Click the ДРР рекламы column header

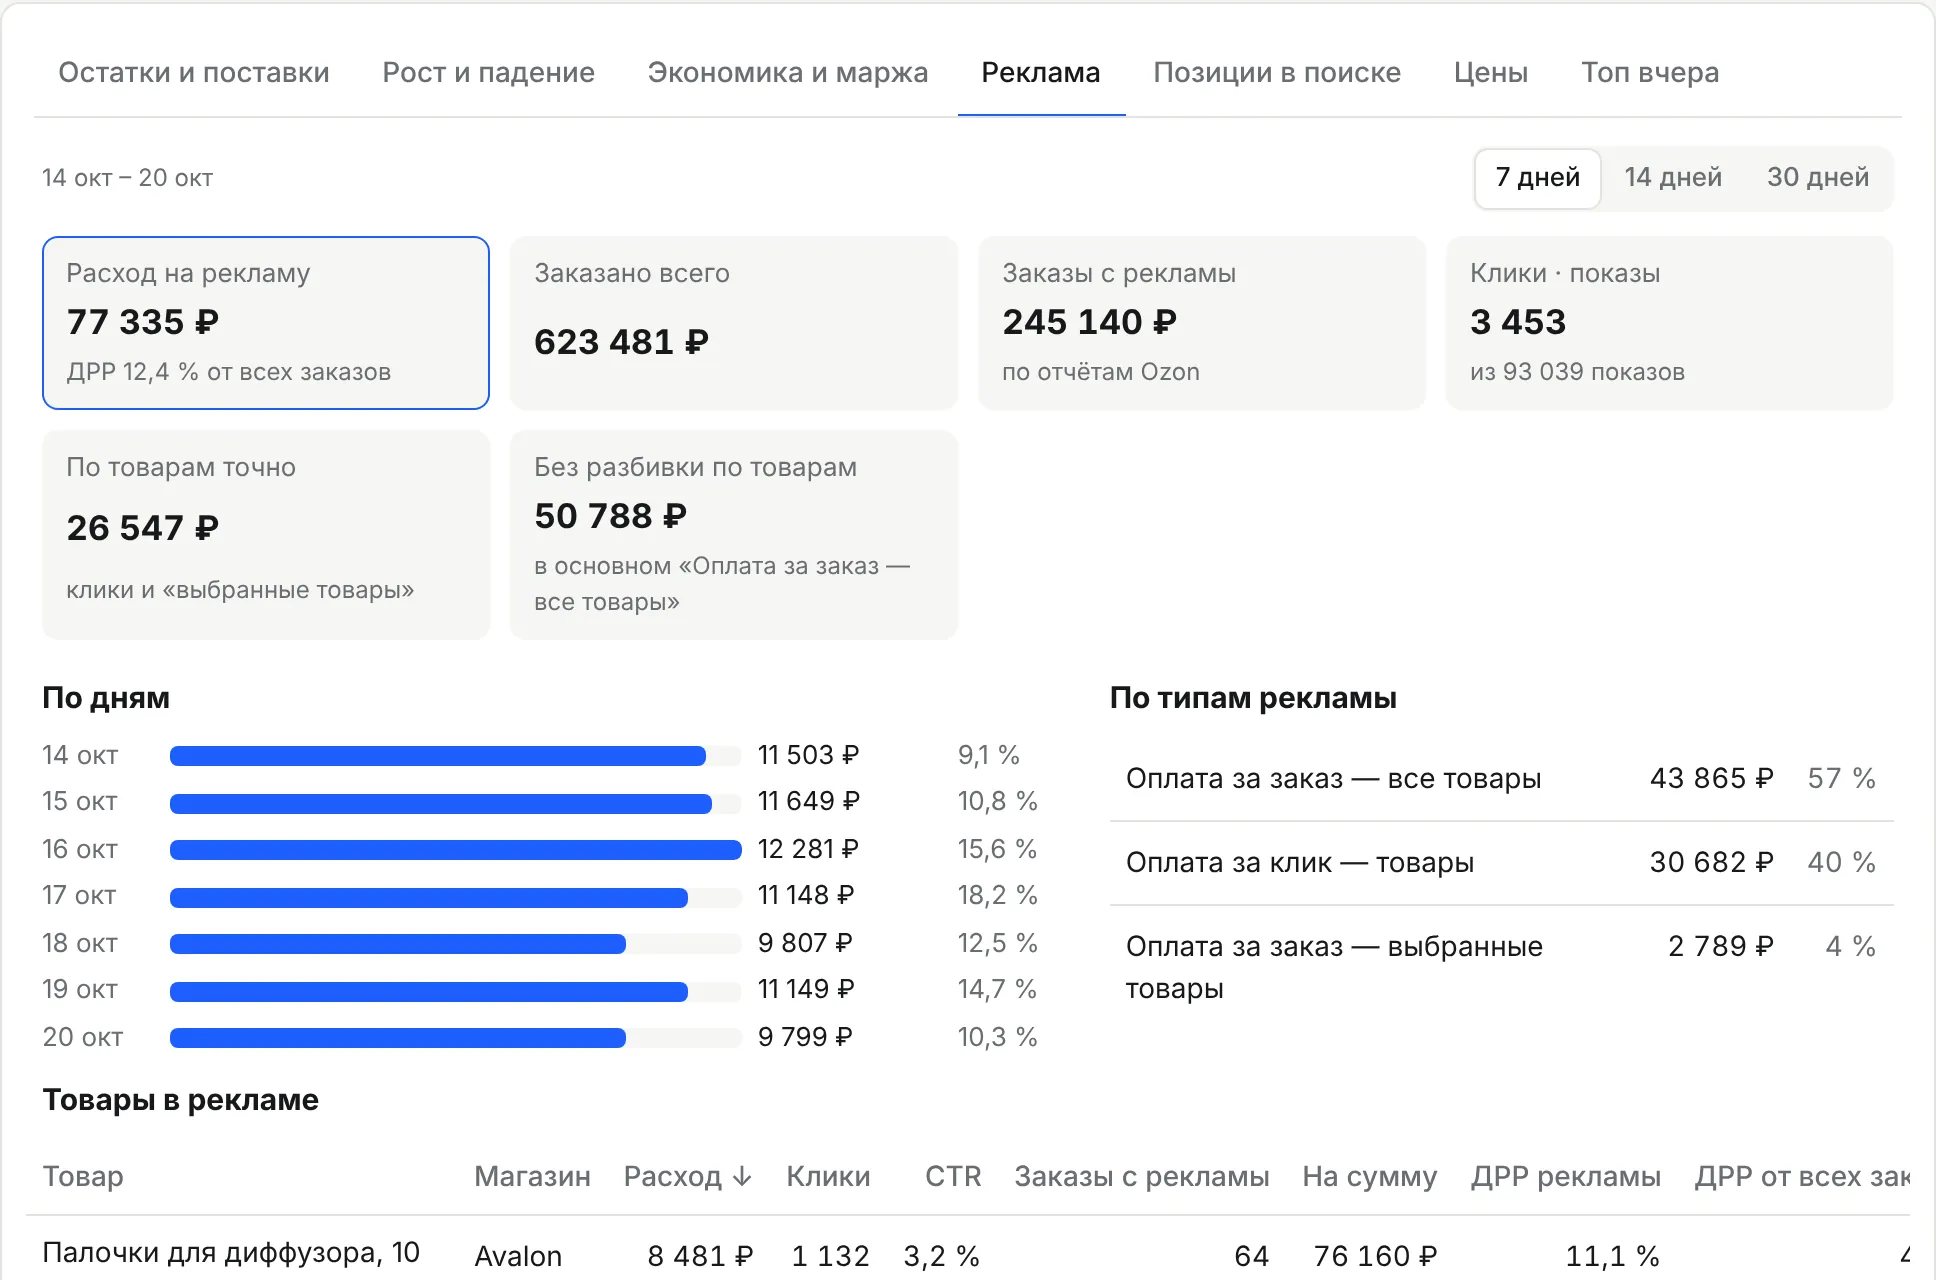[x=1566, y=1177]
